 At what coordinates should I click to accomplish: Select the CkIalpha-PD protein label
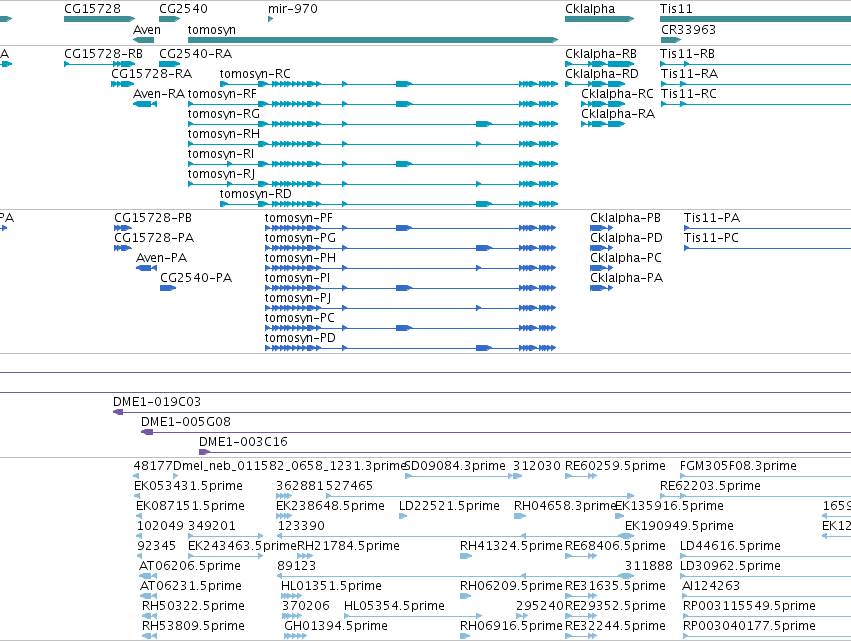[626, 238]
